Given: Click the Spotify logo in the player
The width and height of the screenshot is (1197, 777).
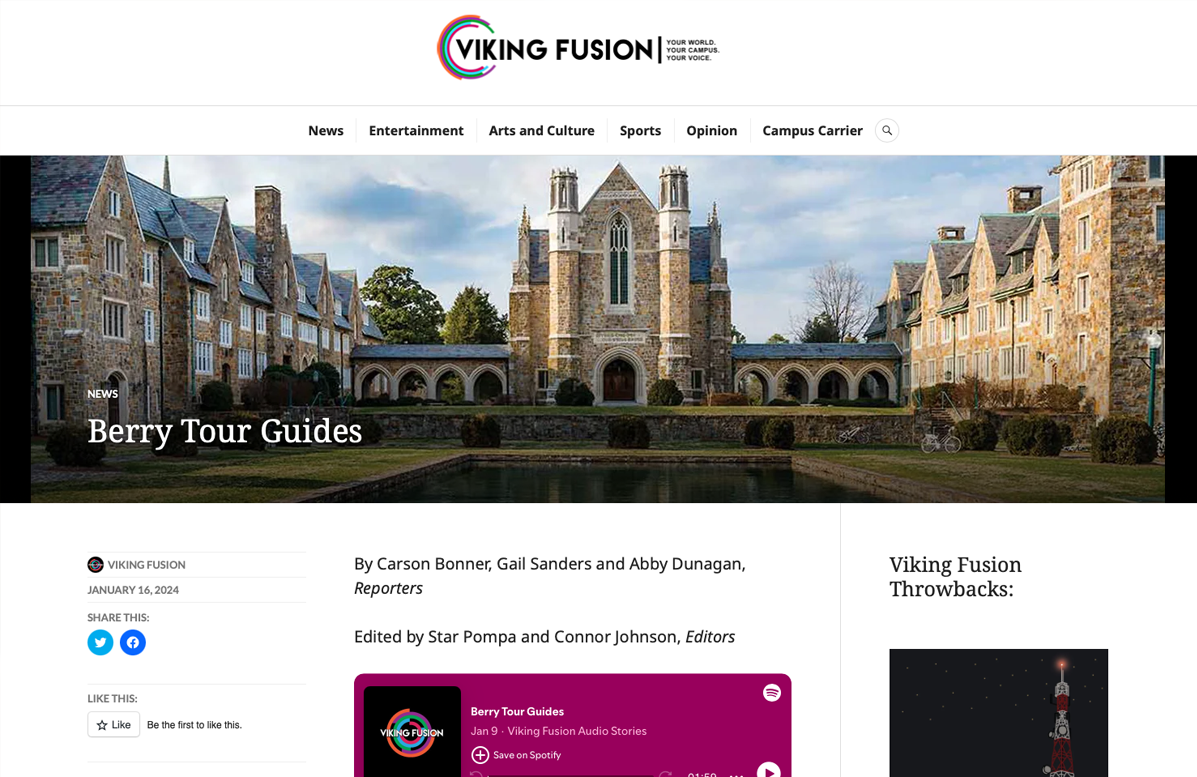Looking at the screenshot, I should 772,692.
